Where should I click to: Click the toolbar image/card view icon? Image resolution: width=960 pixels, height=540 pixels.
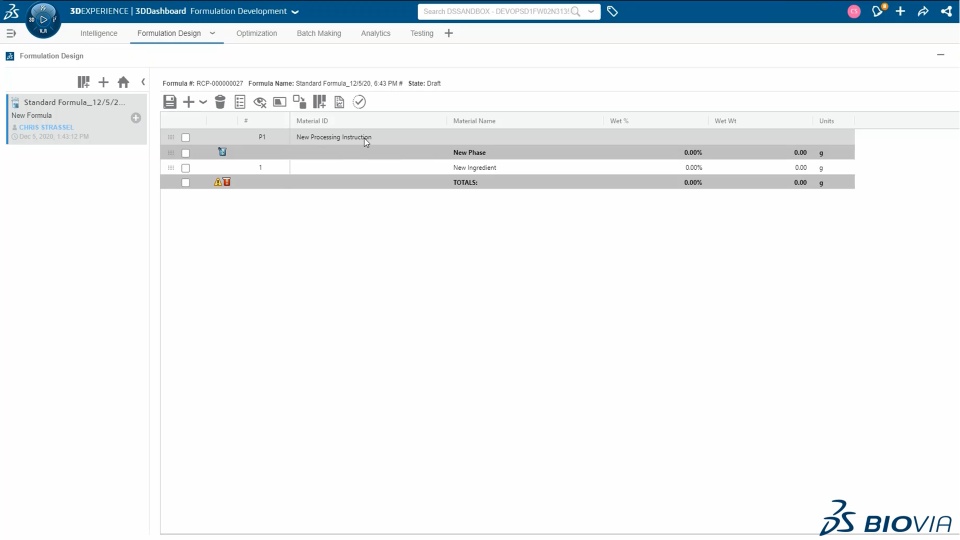pos(279,102)
